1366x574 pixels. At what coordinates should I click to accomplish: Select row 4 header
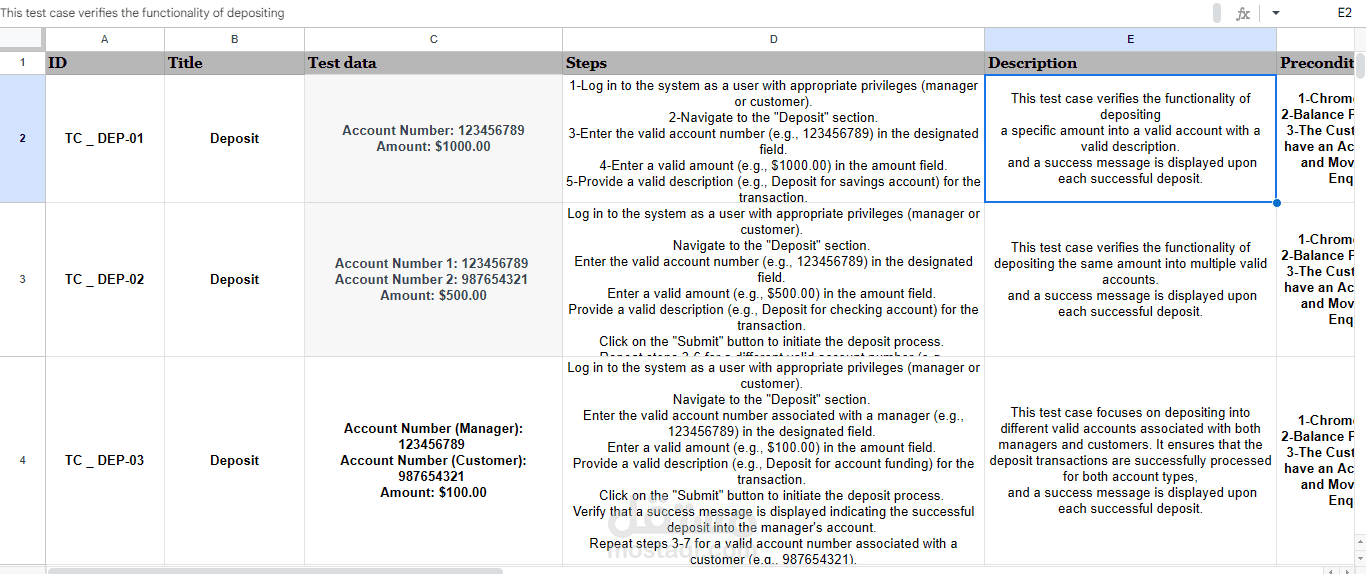pos(22,460)
